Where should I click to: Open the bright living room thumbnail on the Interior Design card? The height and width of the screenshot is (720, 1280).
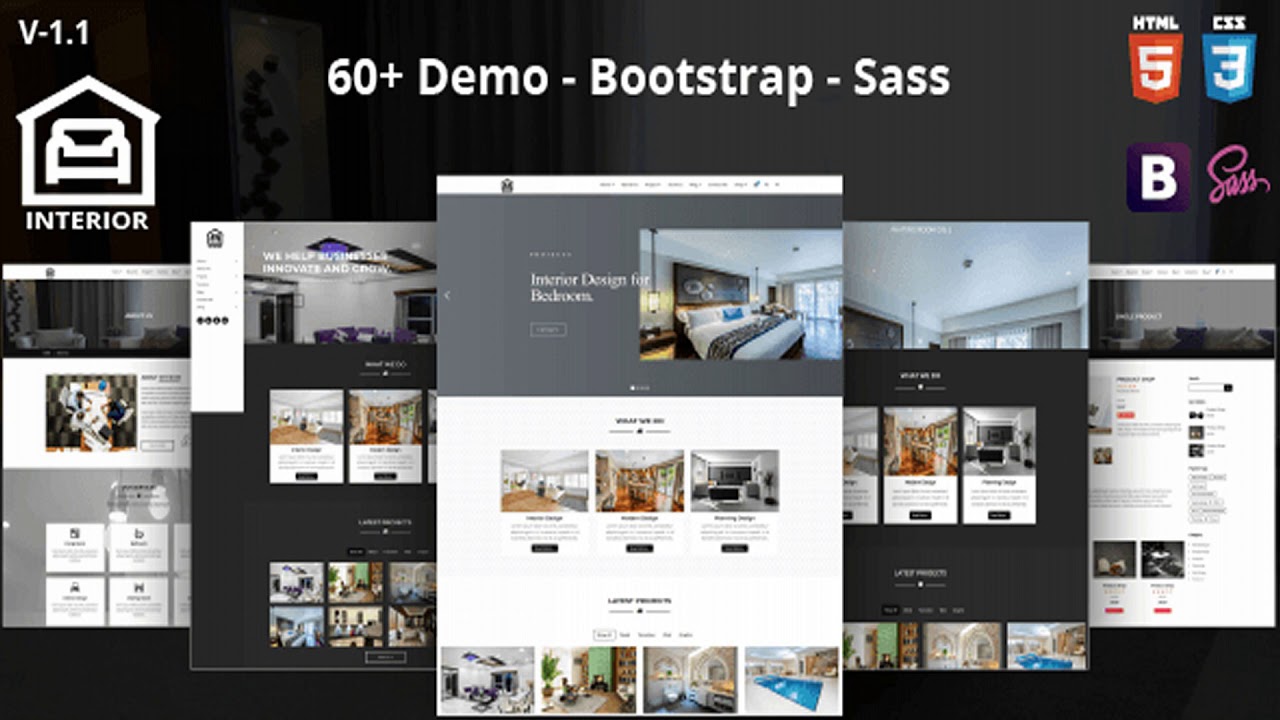click(545, 481)
